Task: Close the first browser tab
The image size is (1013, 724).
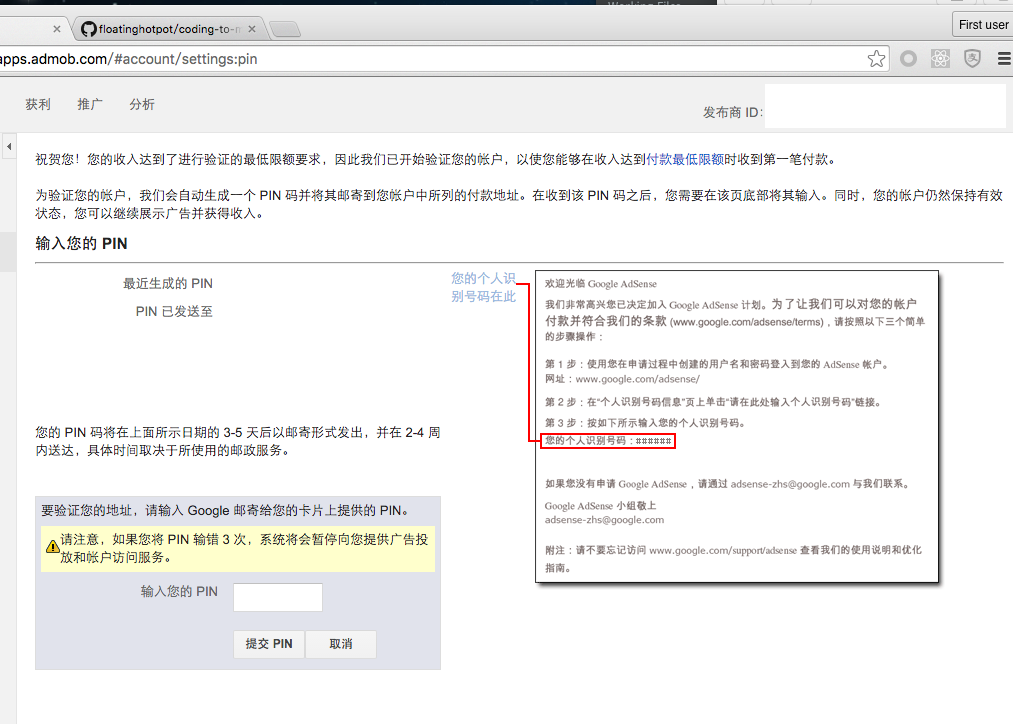Action: point(57,29)
